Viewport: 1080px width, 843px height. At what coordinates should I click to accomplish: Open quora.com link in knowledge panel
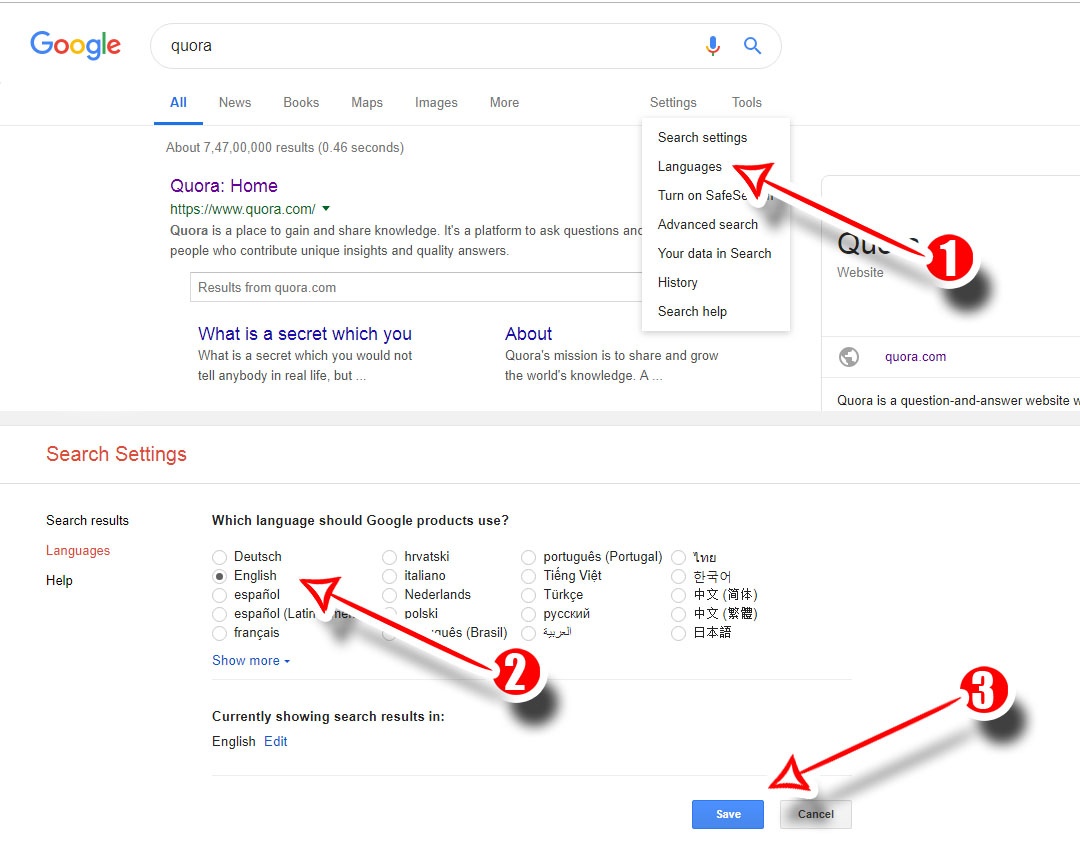(915, 357)
